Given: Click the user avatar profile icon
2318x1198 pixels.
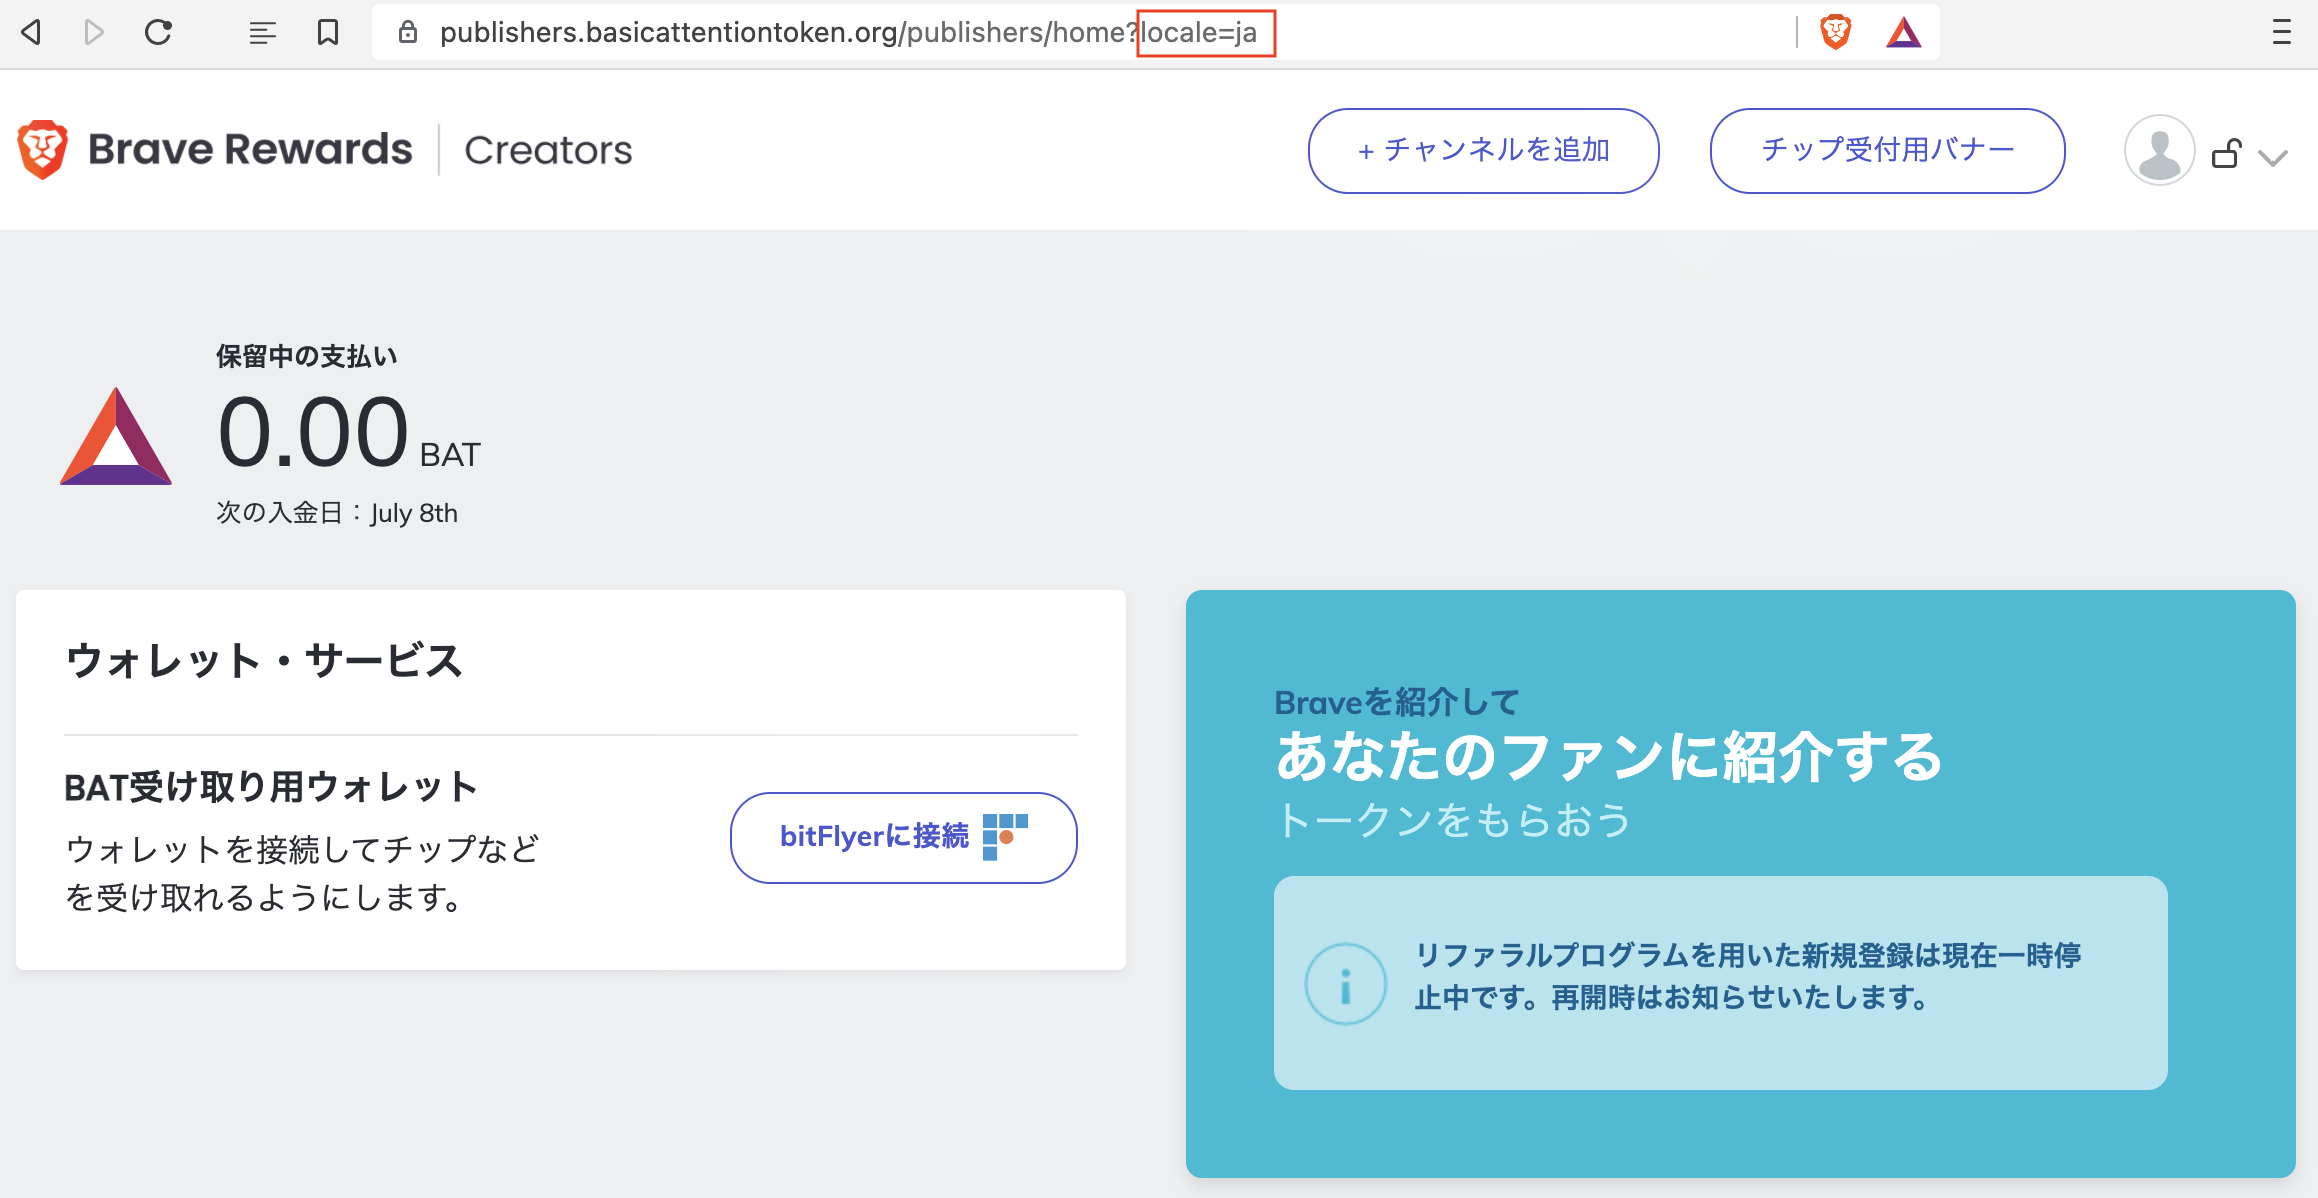Looking at the screenshot, I should [x=2159, y=150].
